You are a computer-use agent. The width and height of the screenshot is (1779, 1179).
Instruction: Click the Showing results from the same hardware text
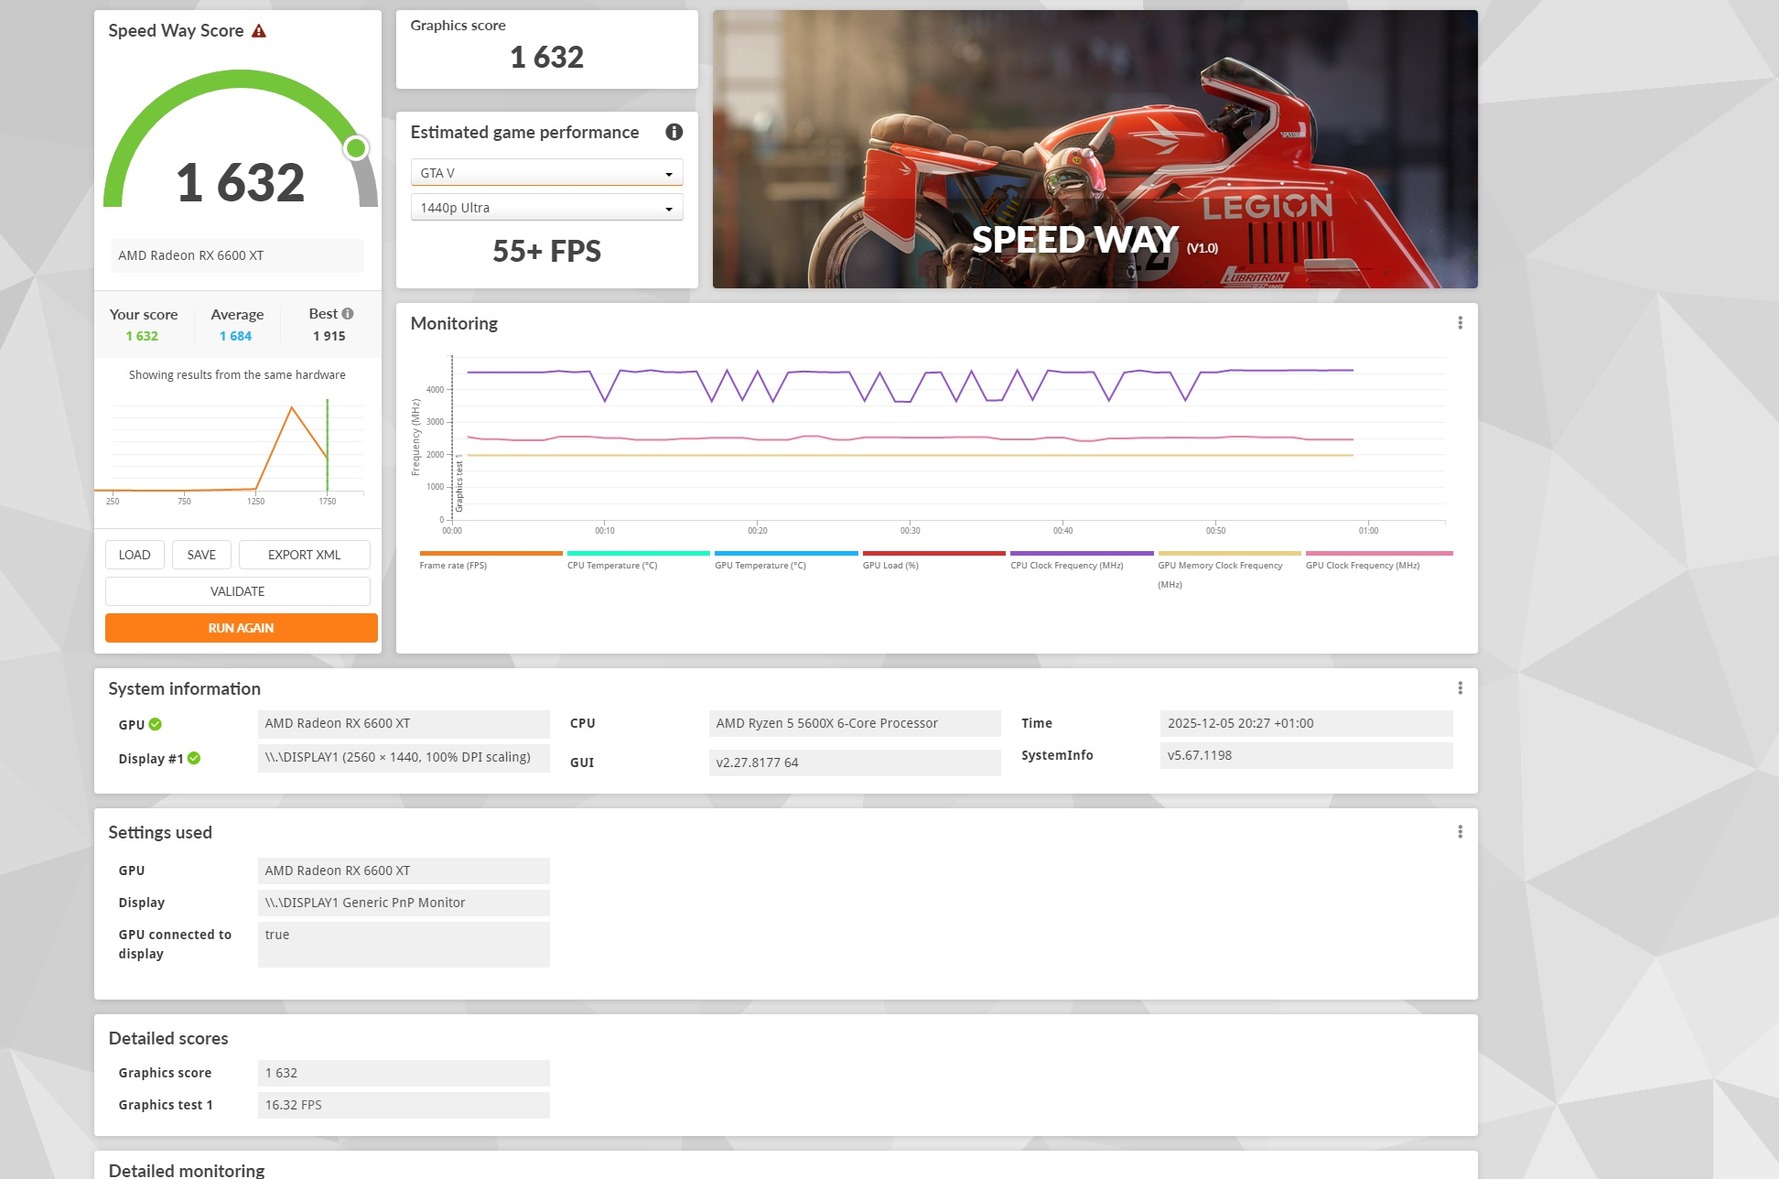click(x=237, y=375)
